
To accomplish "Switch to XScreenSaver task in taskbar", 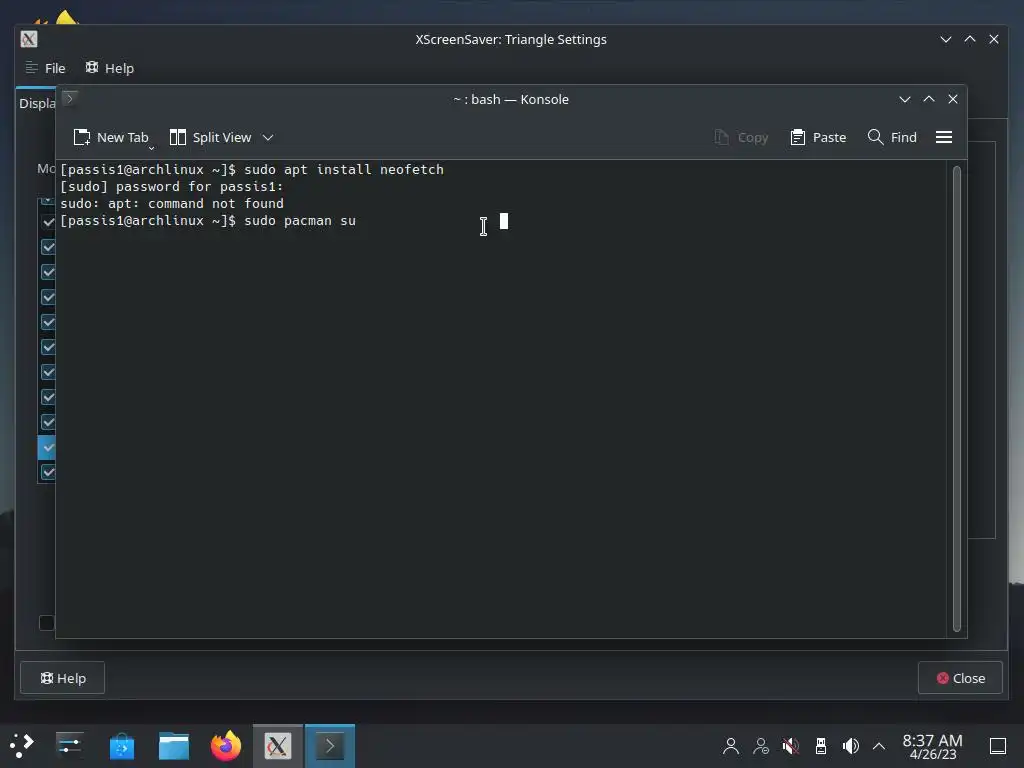I will coord(278,745).
